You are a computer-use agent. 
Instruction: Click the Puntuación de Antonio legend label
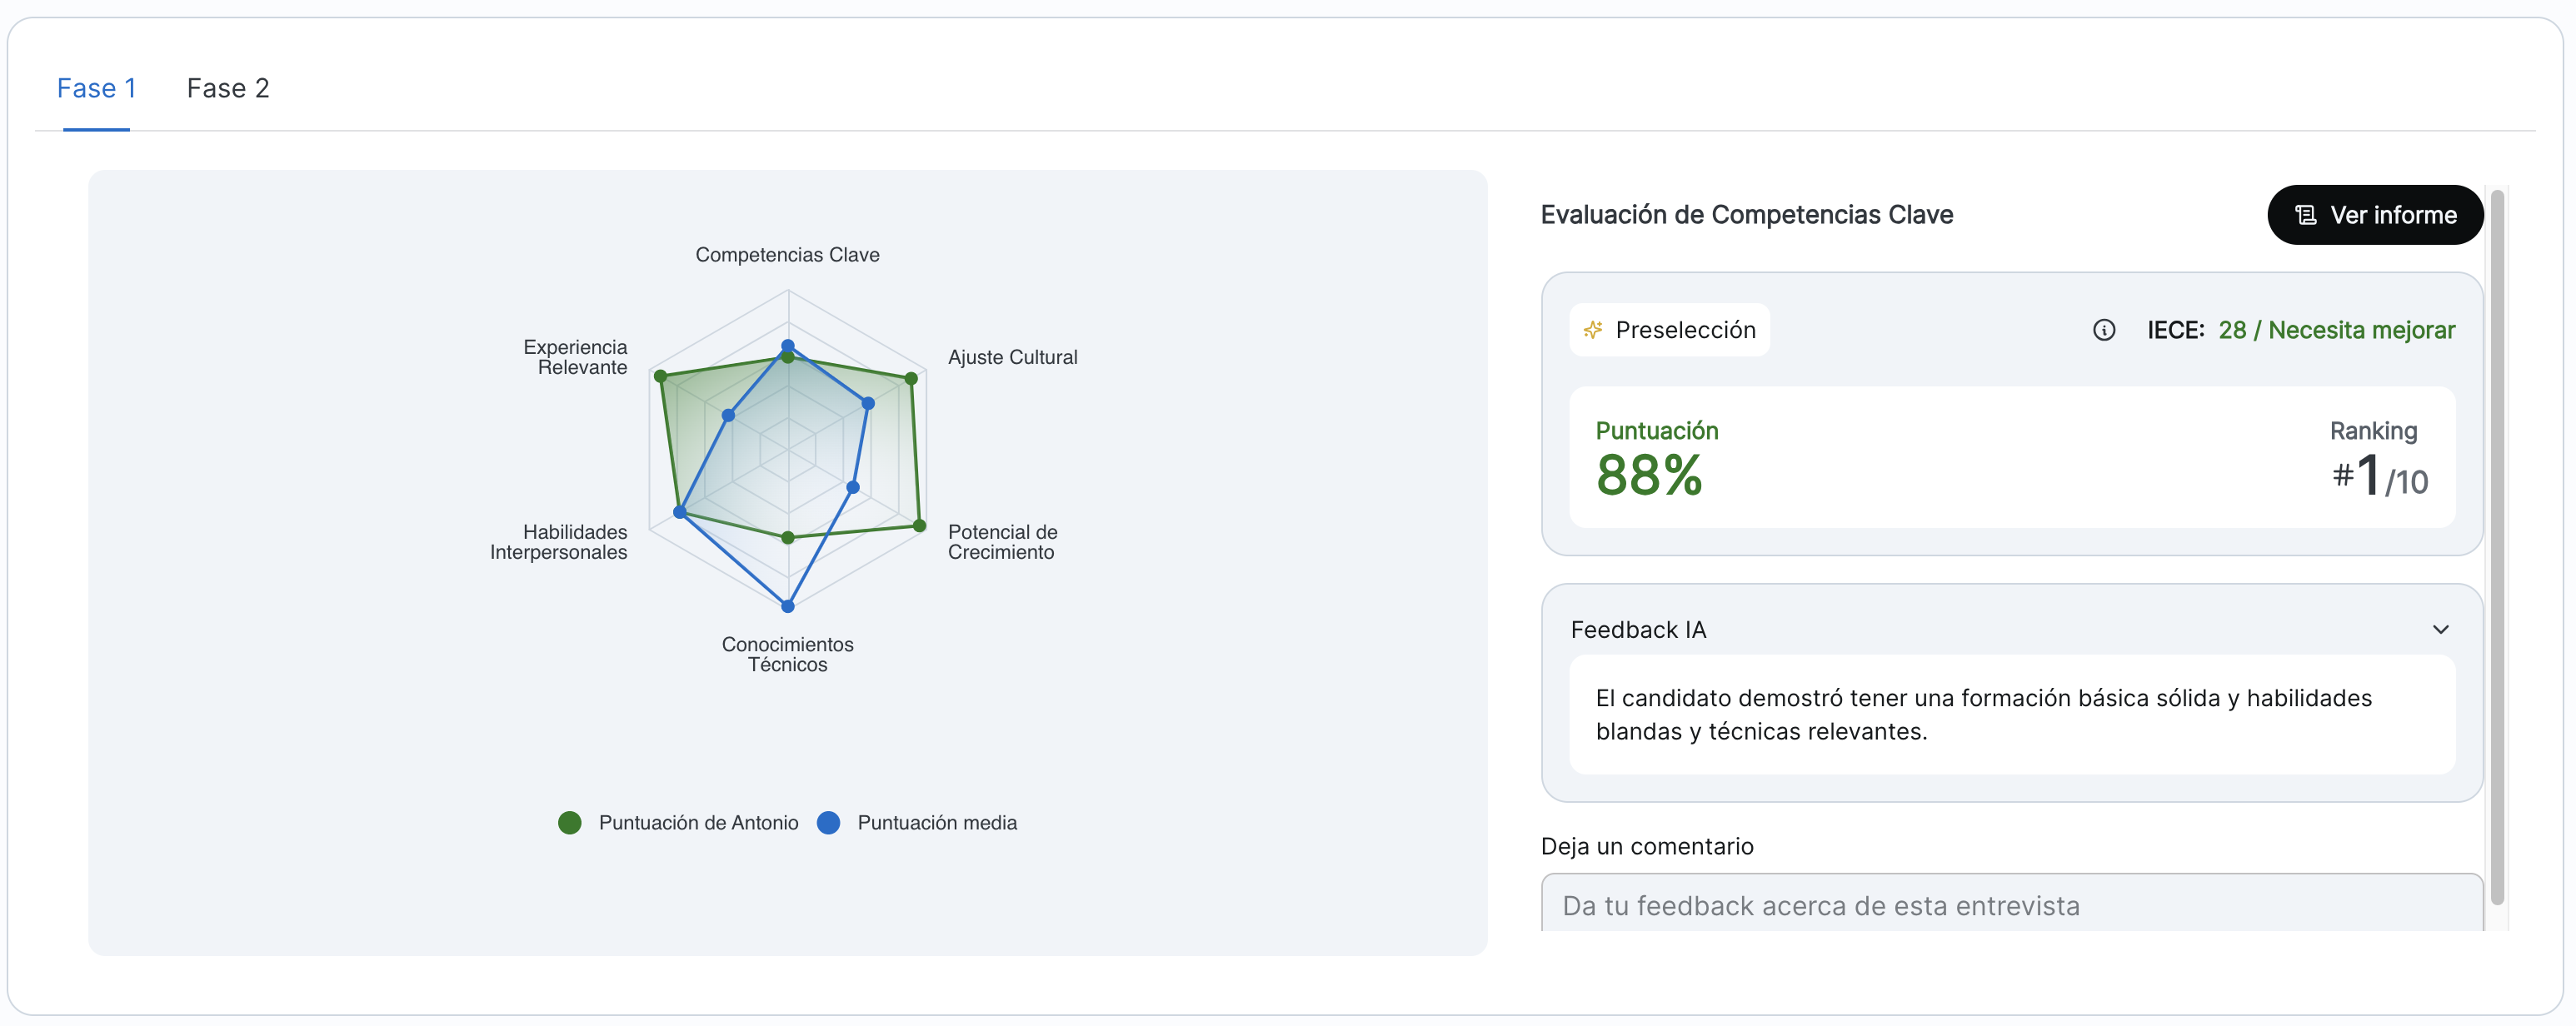coord(698,822)
